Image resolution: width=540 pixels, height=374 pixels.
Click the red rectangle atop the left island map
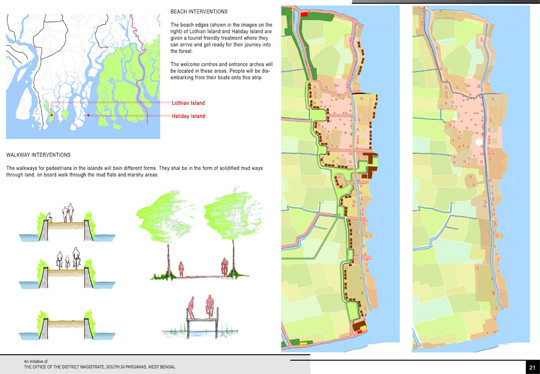[304, 14]
